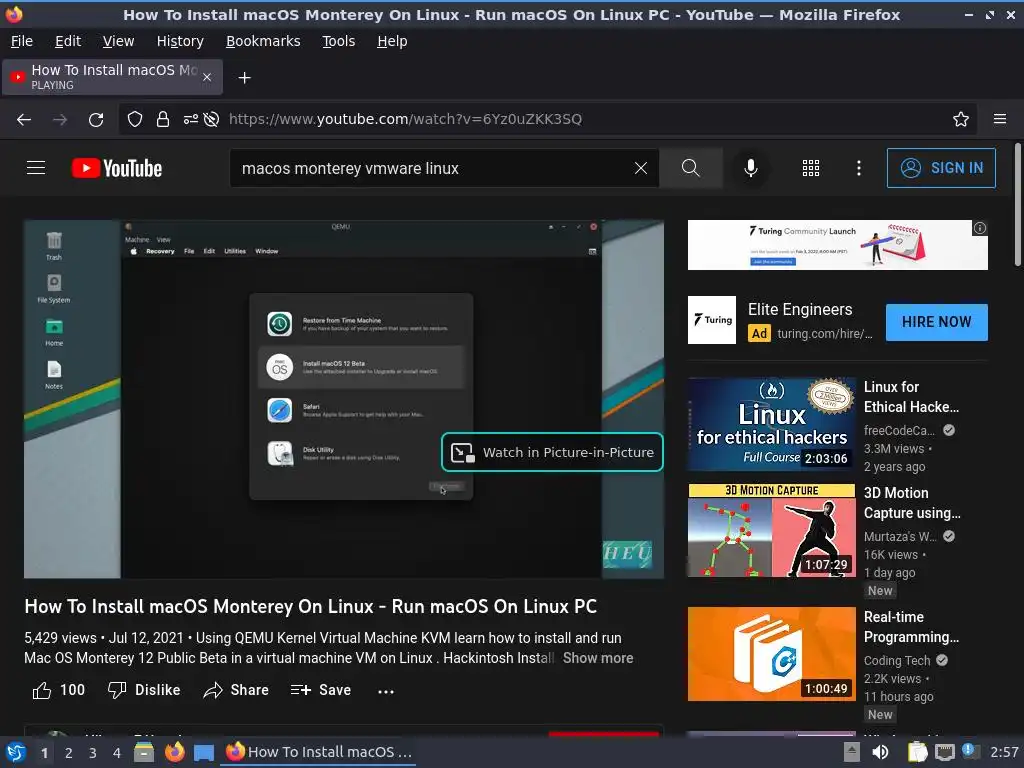Open more actions ellipsis under the video

tap(386, 691)
